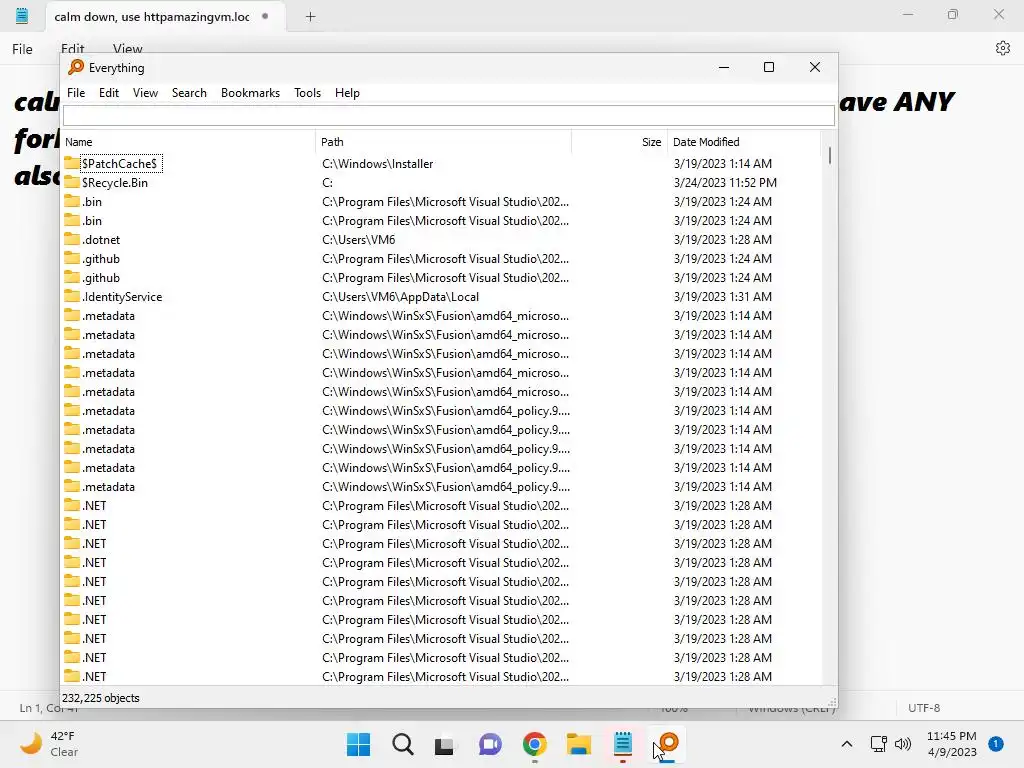This screenshot has height=768, width=1024.
Task: Maximize the Everything window
Action: [769, 67]
